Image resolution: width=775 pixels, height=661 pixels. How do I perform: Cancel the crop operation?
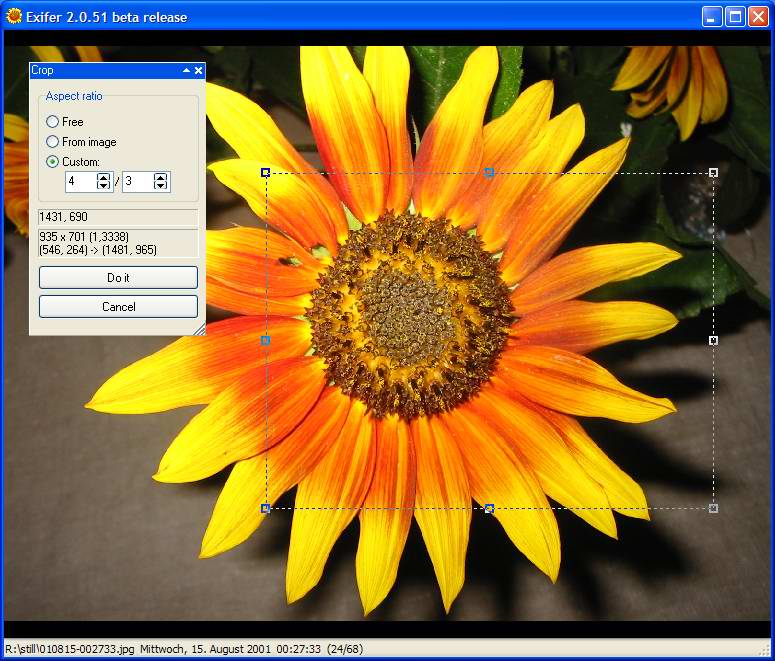(x=118, y=307)
